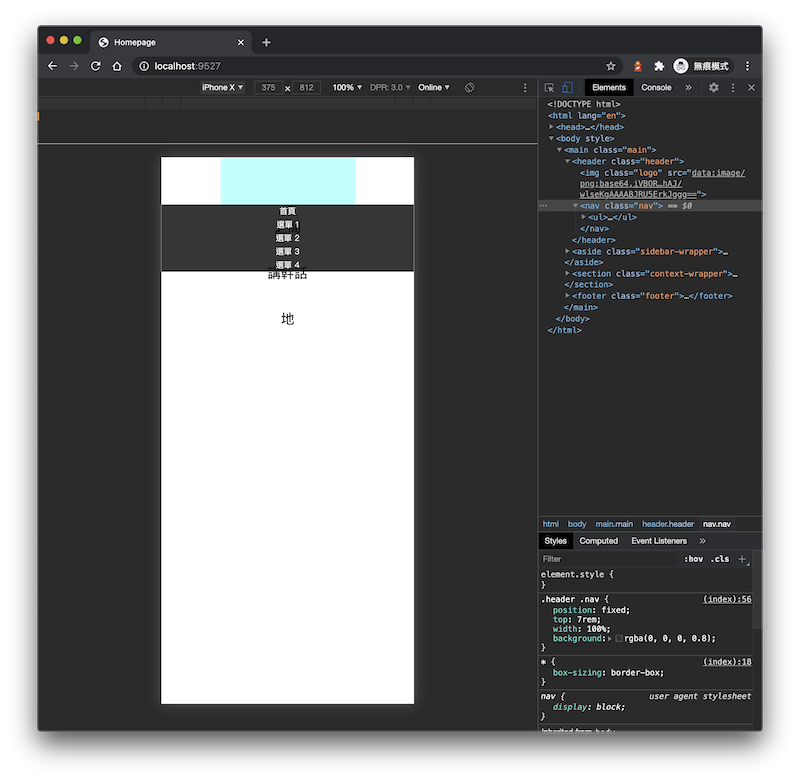Screen dimensions: 800x781
Task: Switch to the Computed tab
Action: 598,541
